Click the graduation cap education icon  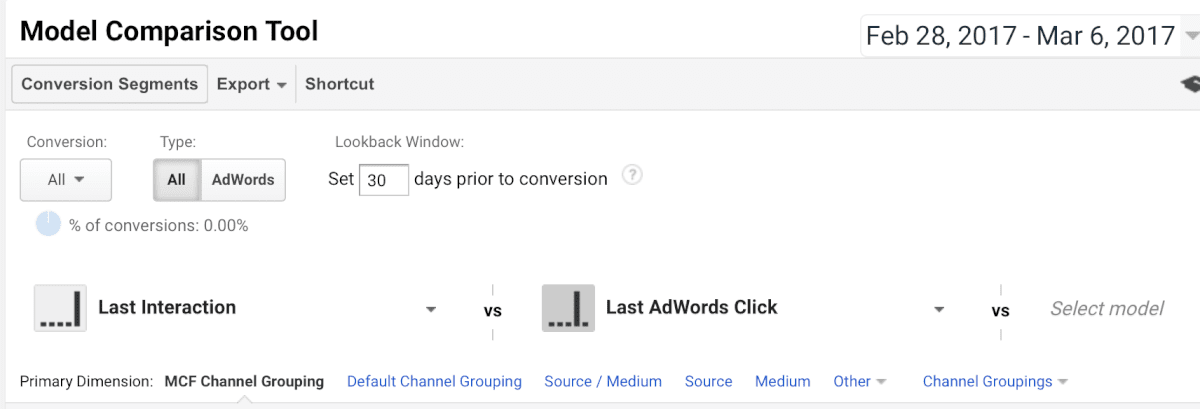tap(1189, 85)
